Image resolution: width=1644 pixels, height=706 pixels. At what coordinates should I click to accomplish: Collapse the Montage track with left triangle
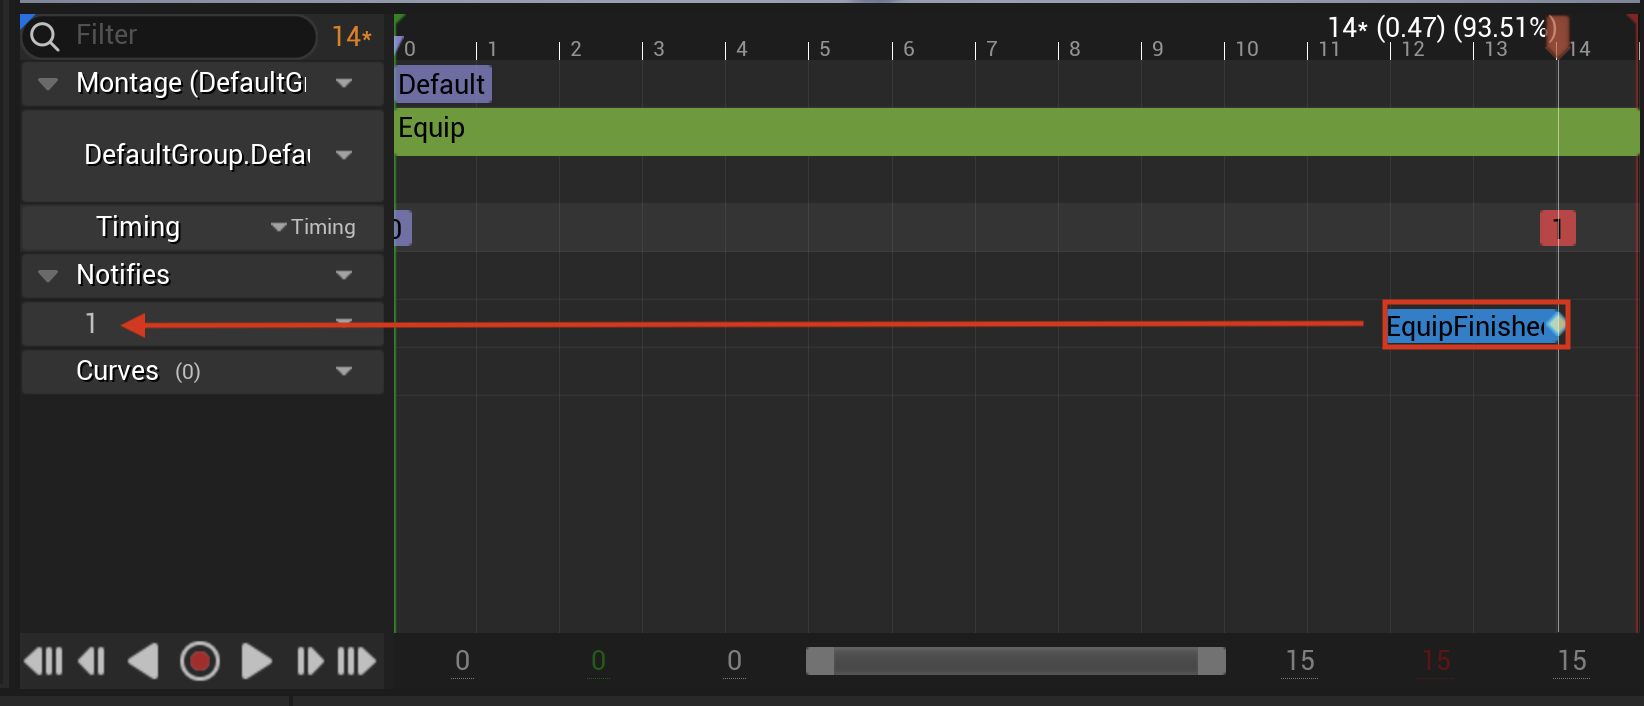tap(47, 83)
